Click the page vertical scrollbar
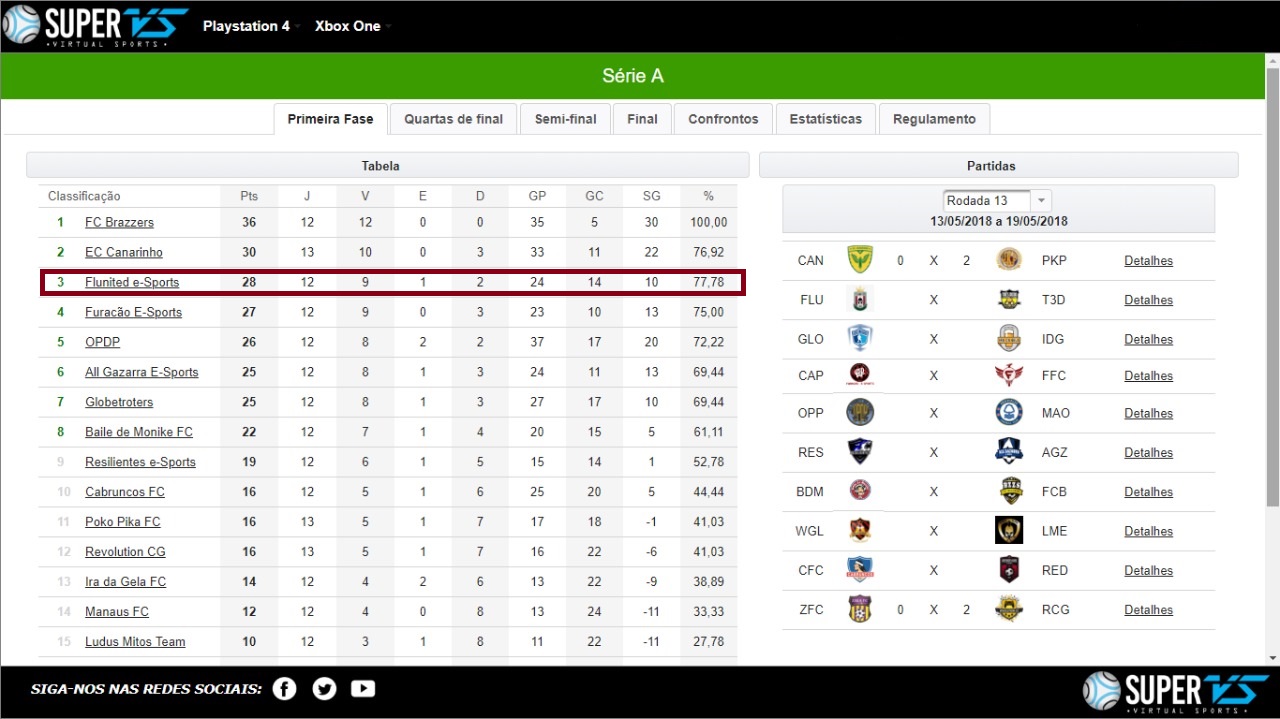 tap(1272, 358)
